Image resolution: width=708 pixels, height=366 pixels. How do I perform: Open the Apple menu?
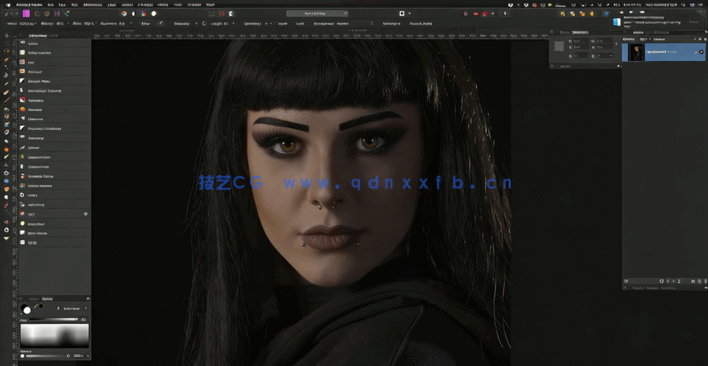[x=7, y=5]
